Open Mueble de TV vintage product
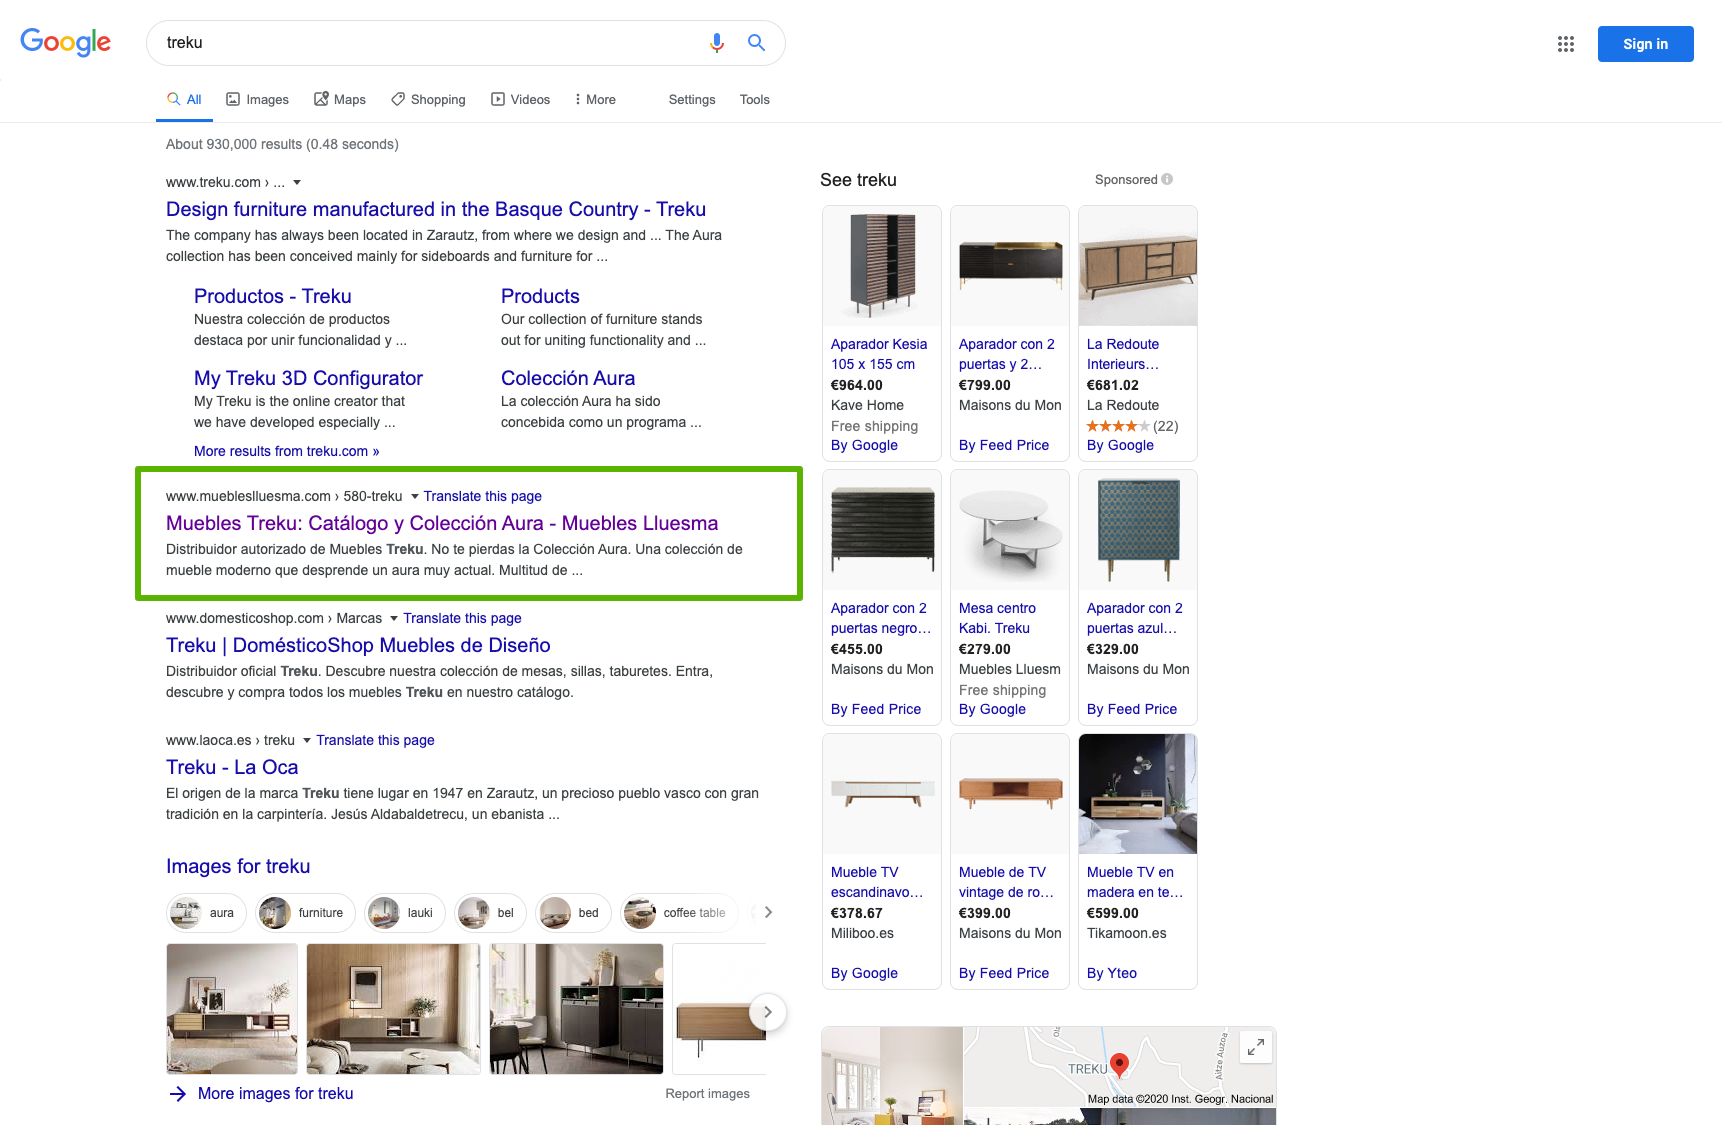This screenshot has width=1722, height=1125. [x=1006, y=882]
